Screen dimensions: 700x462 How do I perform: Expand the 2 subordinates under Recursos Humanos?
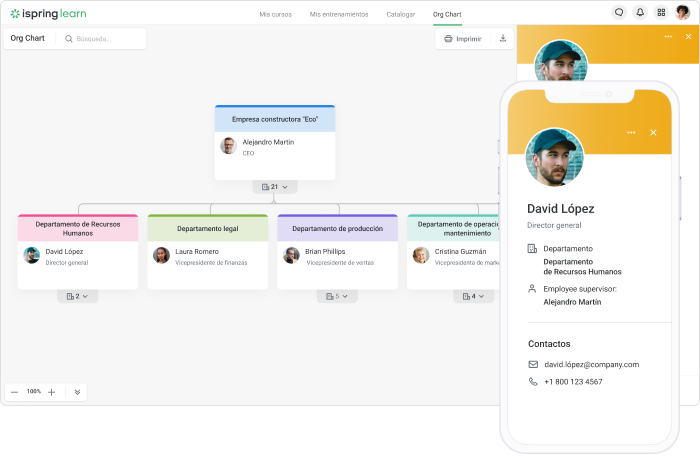77,296
